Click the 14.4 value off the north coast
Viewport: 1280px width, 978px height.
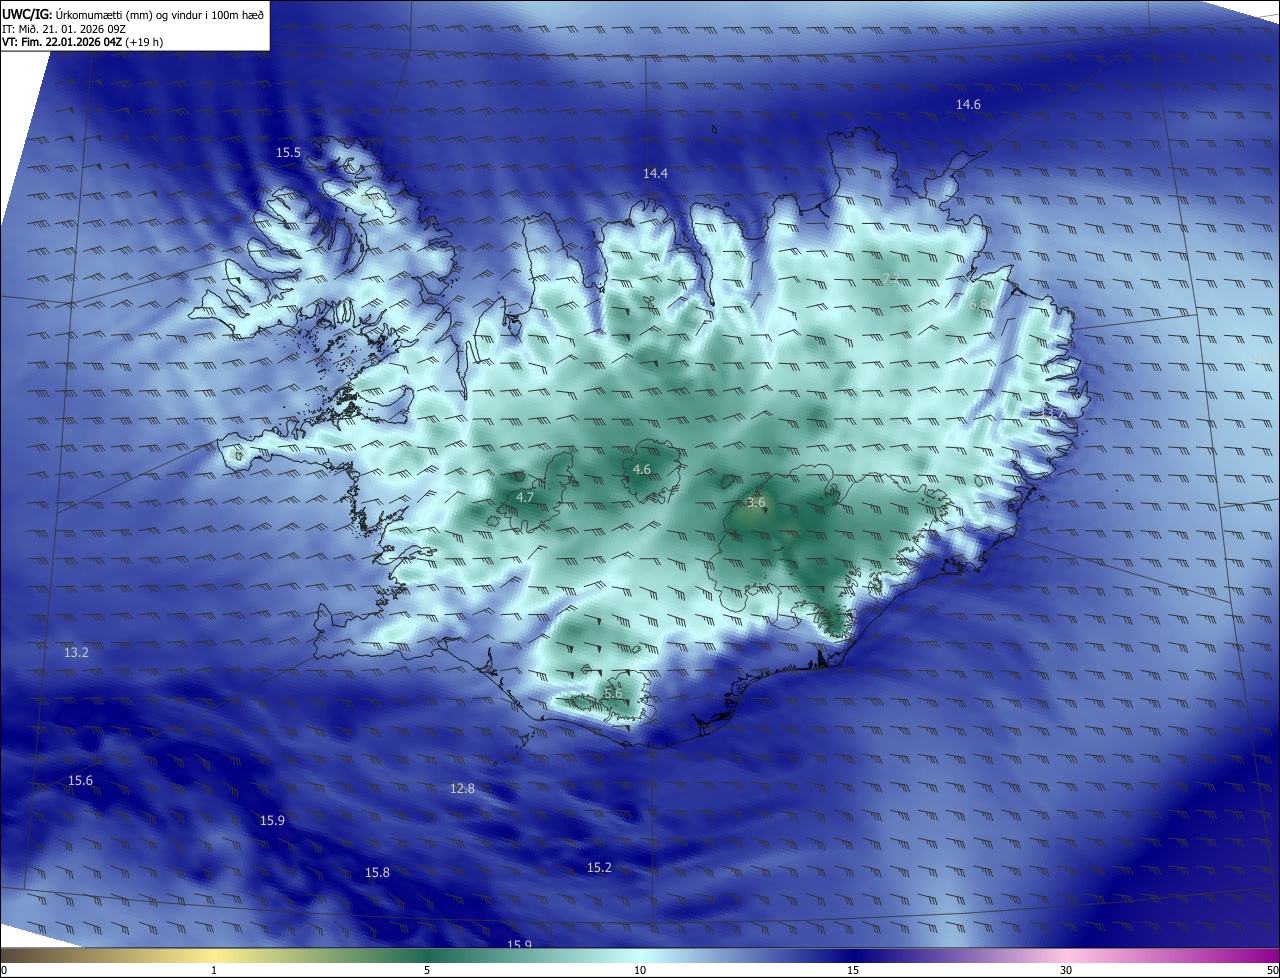(655, 173)
